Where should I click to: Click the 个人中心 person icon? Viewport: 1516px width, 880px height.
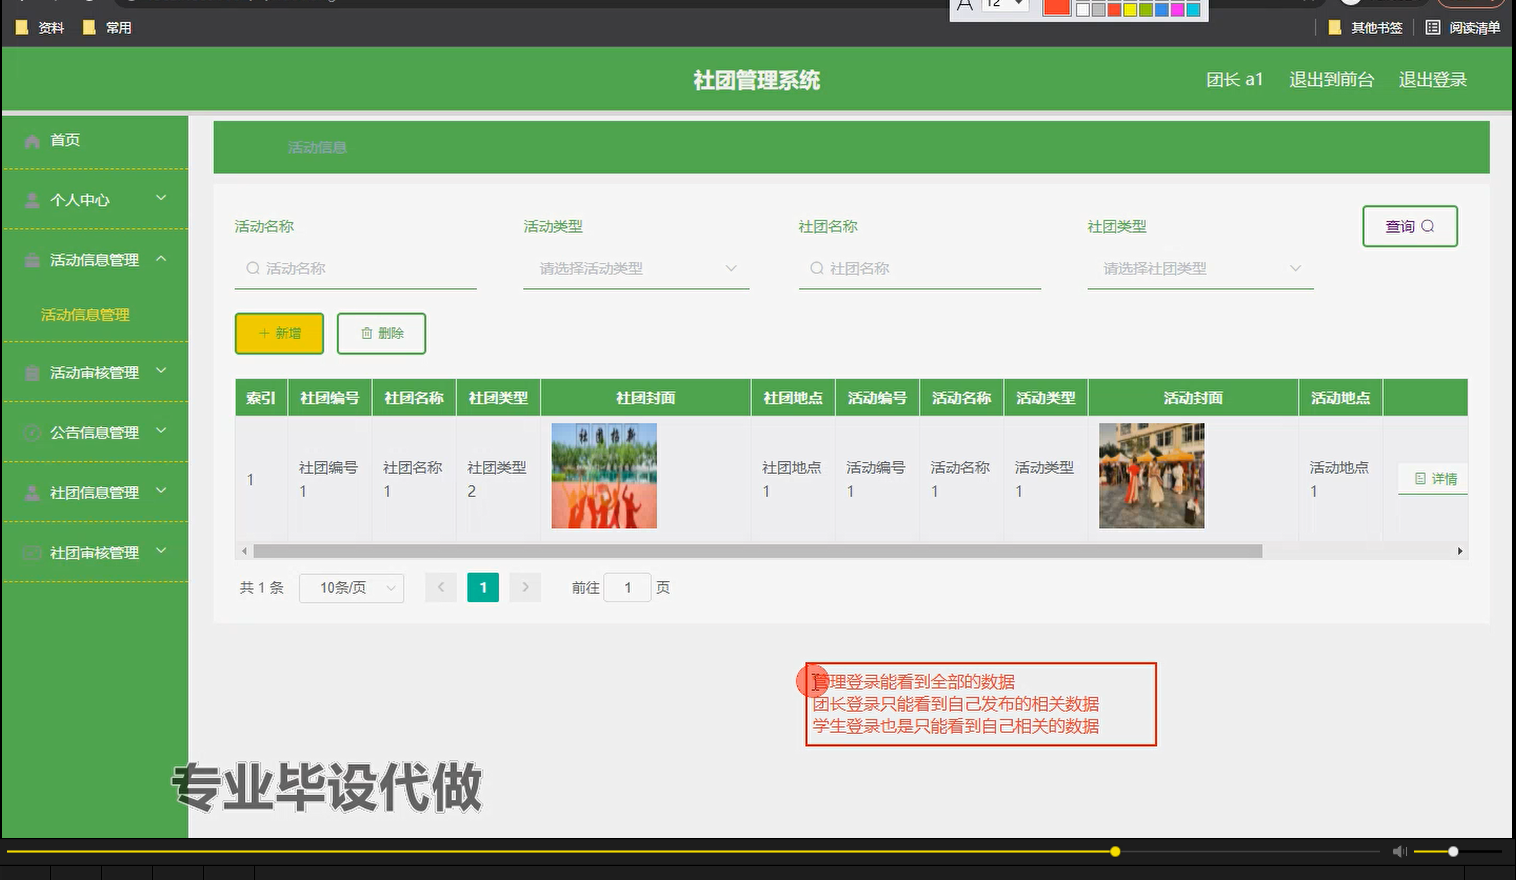(x=31, y=199)
